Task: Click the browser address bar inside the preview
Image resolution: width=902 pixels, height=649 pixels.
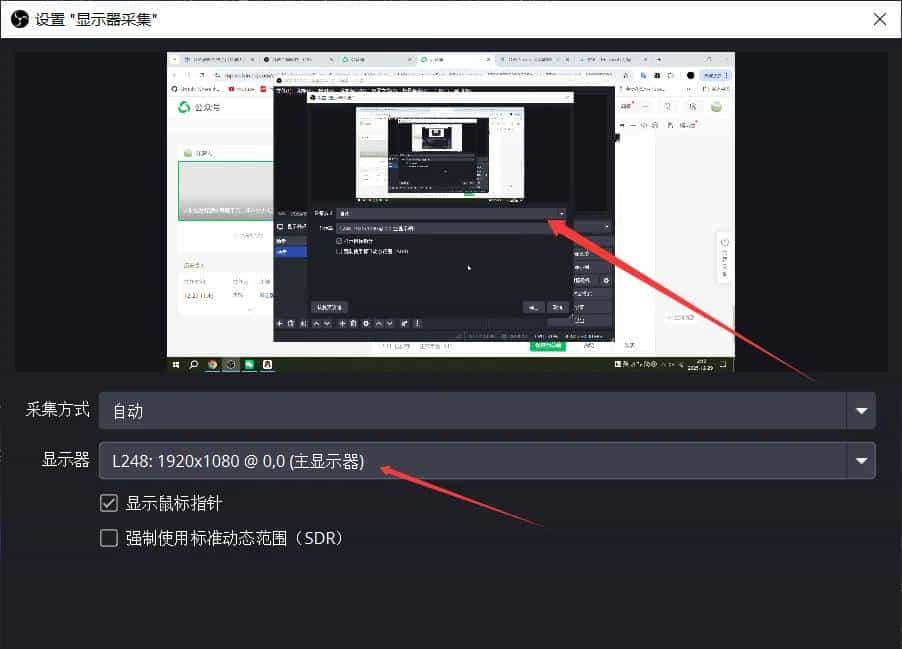Action: pyautogui.click(x=250, y=74)
